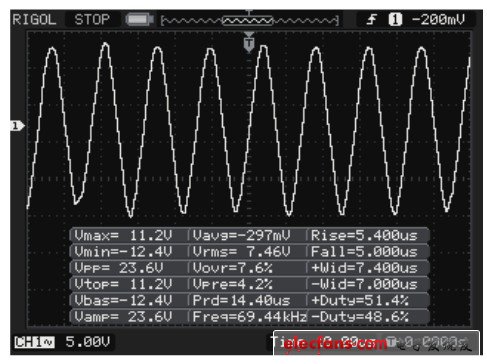487x364 pixels.
Task: Click the STOP run status label
Action: coord(92,20)
